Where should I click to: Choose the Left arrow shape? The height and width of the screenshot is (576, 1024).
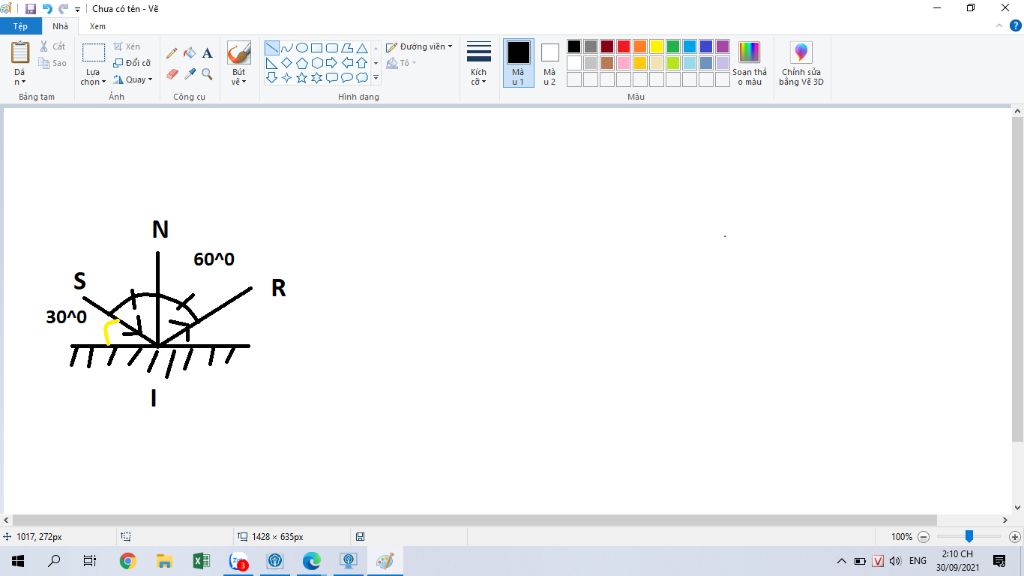pos(347,63)
